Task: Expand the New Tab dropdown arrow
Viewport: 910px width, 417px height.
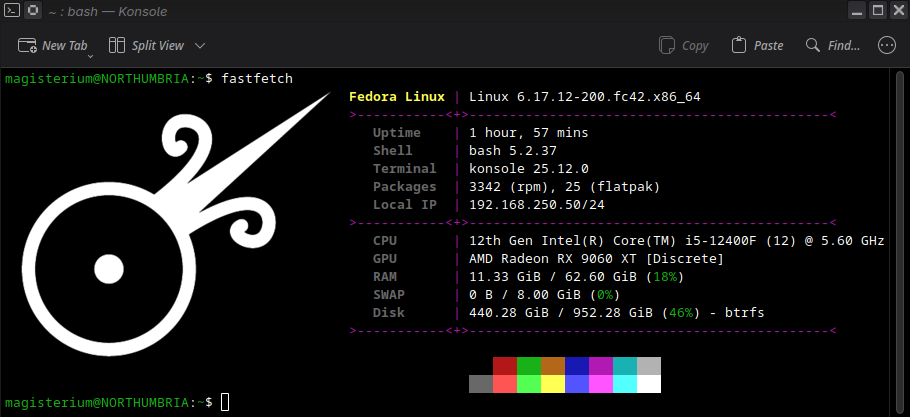Action: tap(91, 56)
